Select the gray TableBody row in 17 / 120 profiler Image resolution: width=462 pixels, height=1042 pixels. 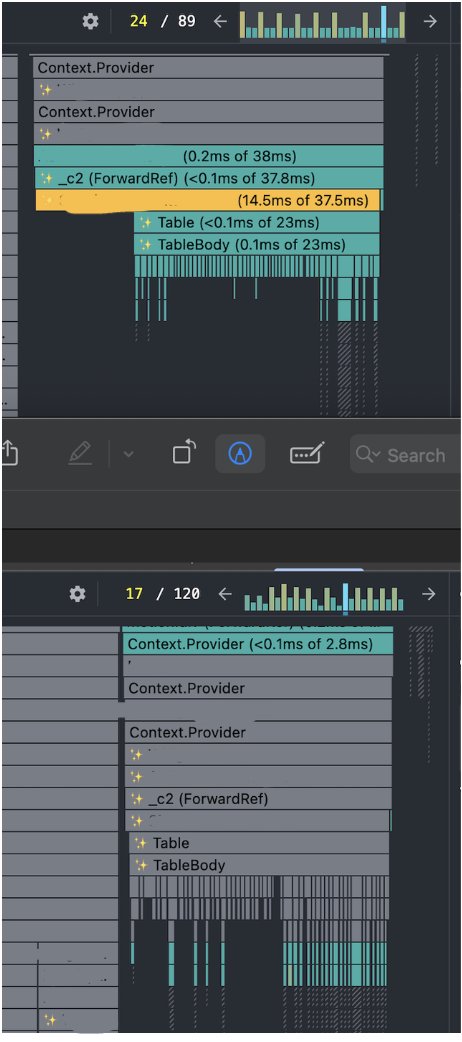tap(259, 865)
